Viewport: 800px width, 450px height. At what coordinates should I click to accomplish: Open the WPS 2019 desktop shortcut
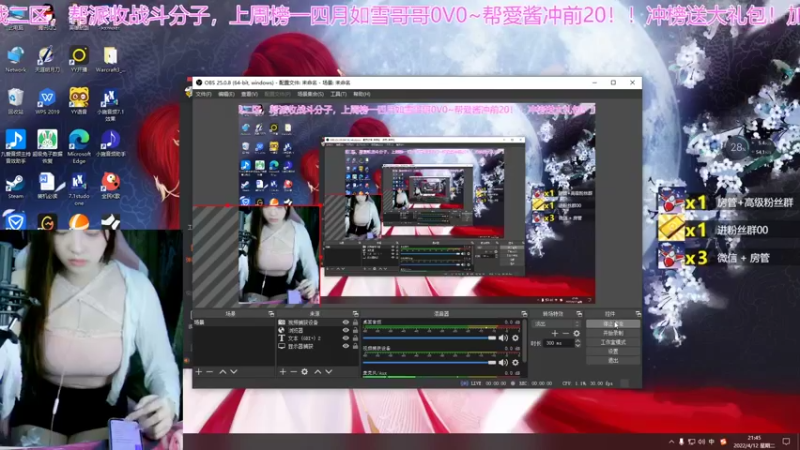click(x=47, y=101)
